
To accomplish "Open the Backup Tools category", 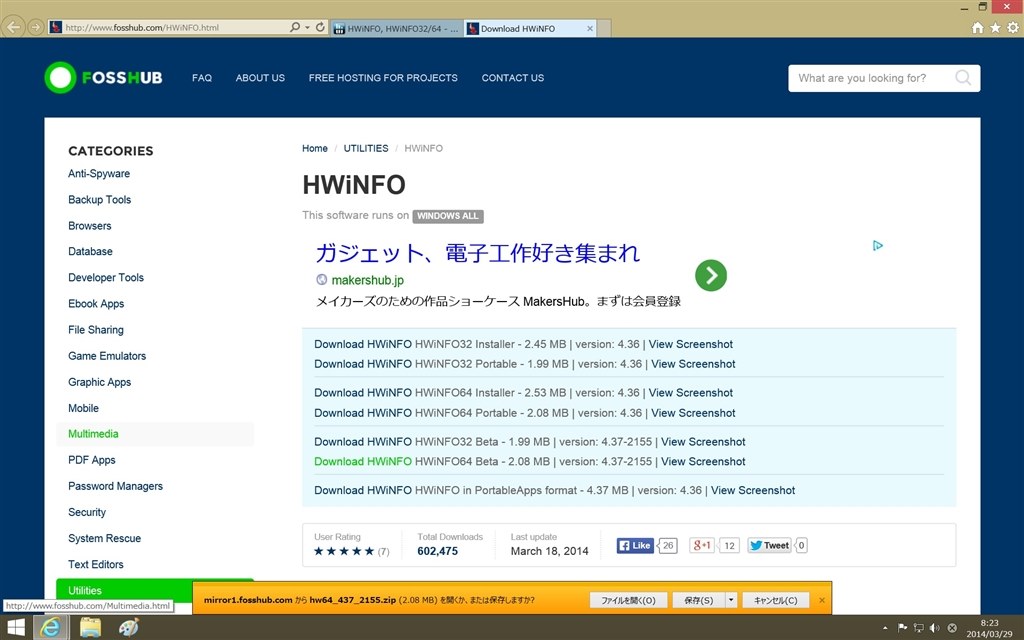I will (x=99, y=200).
